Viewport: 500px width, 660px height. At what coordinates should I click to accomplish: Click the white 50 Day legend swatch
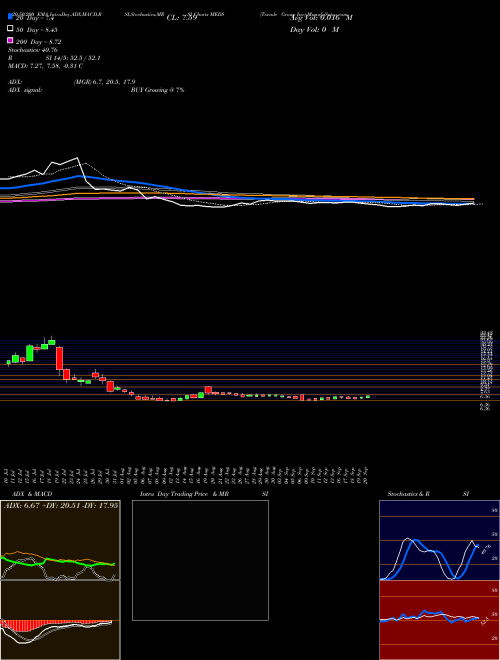click(x=10, y=29)
